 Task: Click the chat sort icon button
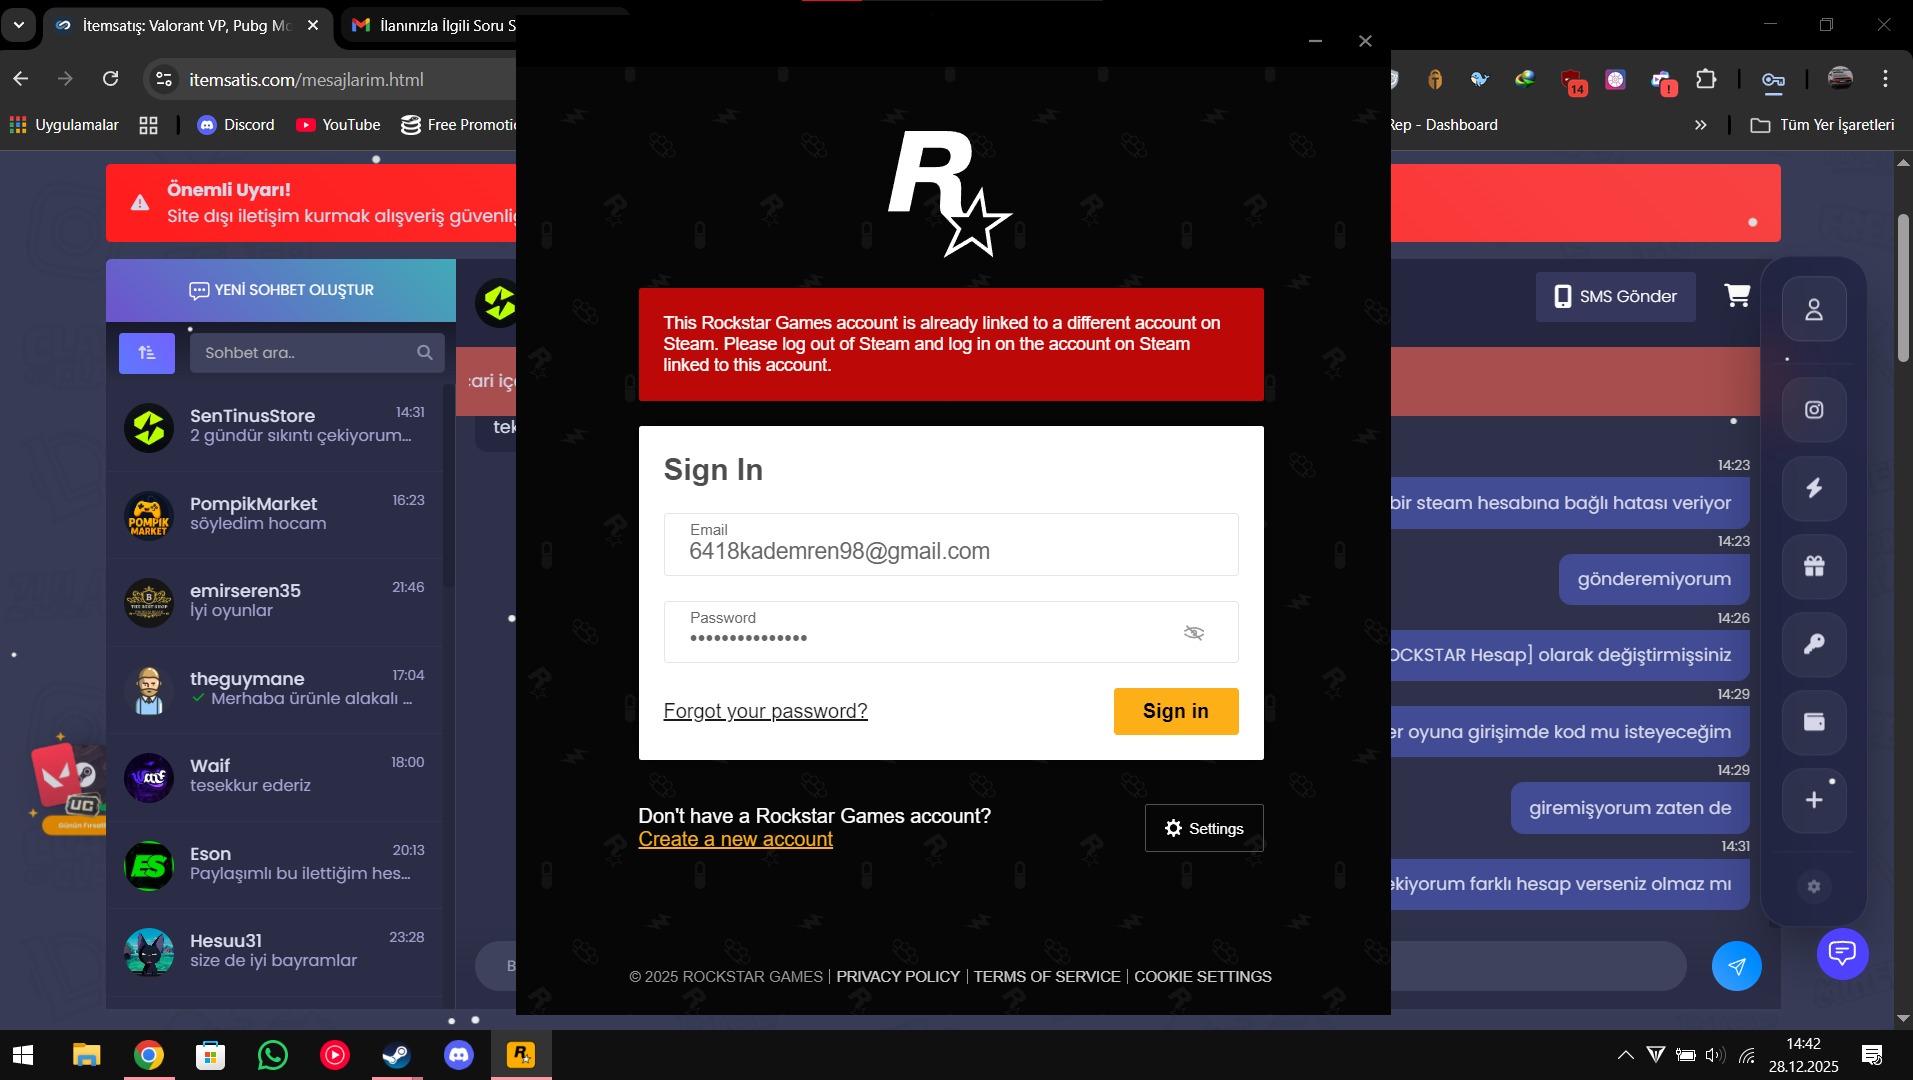(x=147, y=353)
